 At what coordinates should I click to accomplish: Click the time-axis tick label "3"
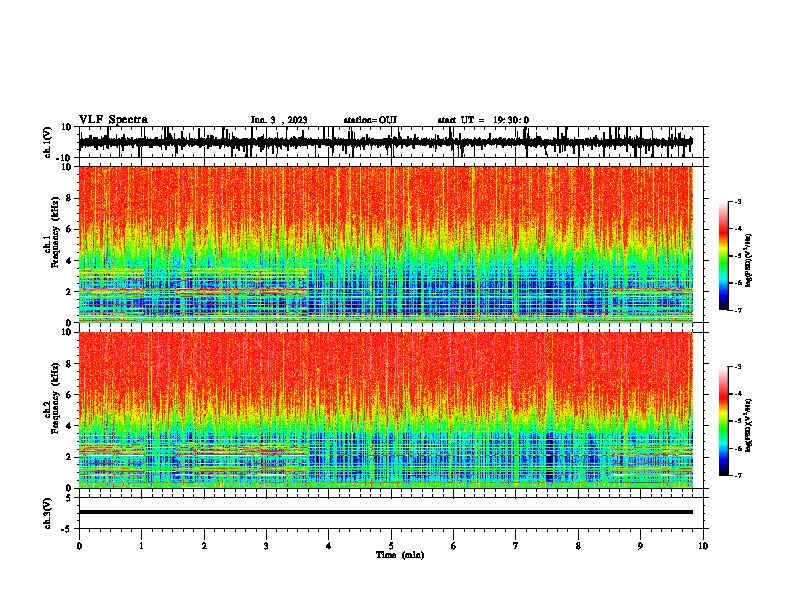[266, 546]
